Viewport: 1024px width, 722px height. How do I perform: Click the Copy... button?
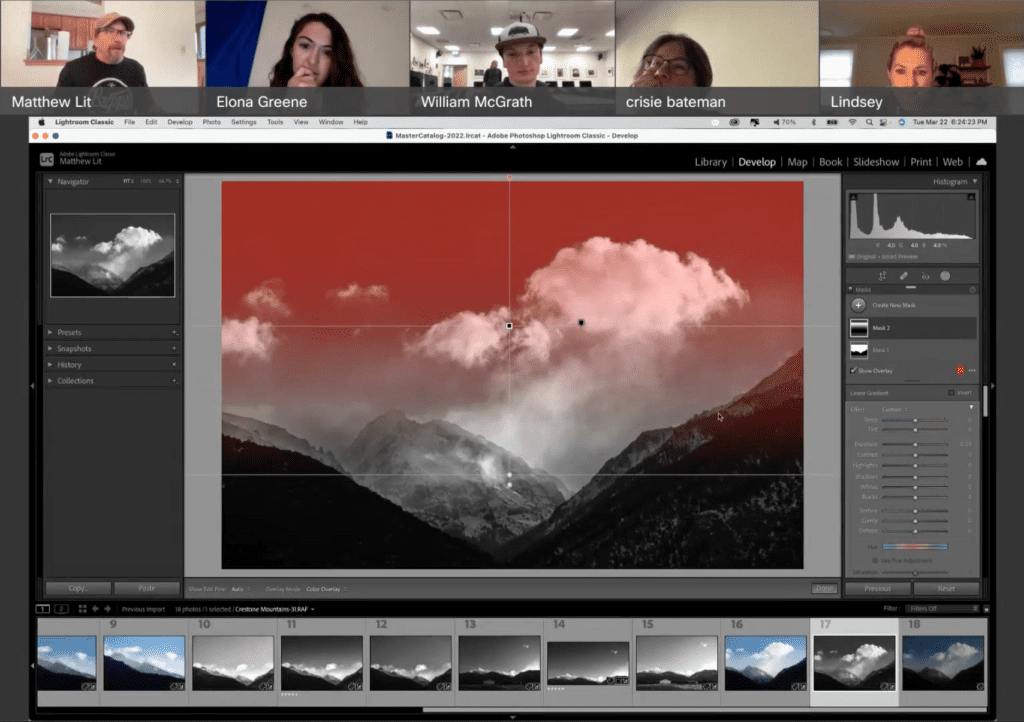[78, 589]
